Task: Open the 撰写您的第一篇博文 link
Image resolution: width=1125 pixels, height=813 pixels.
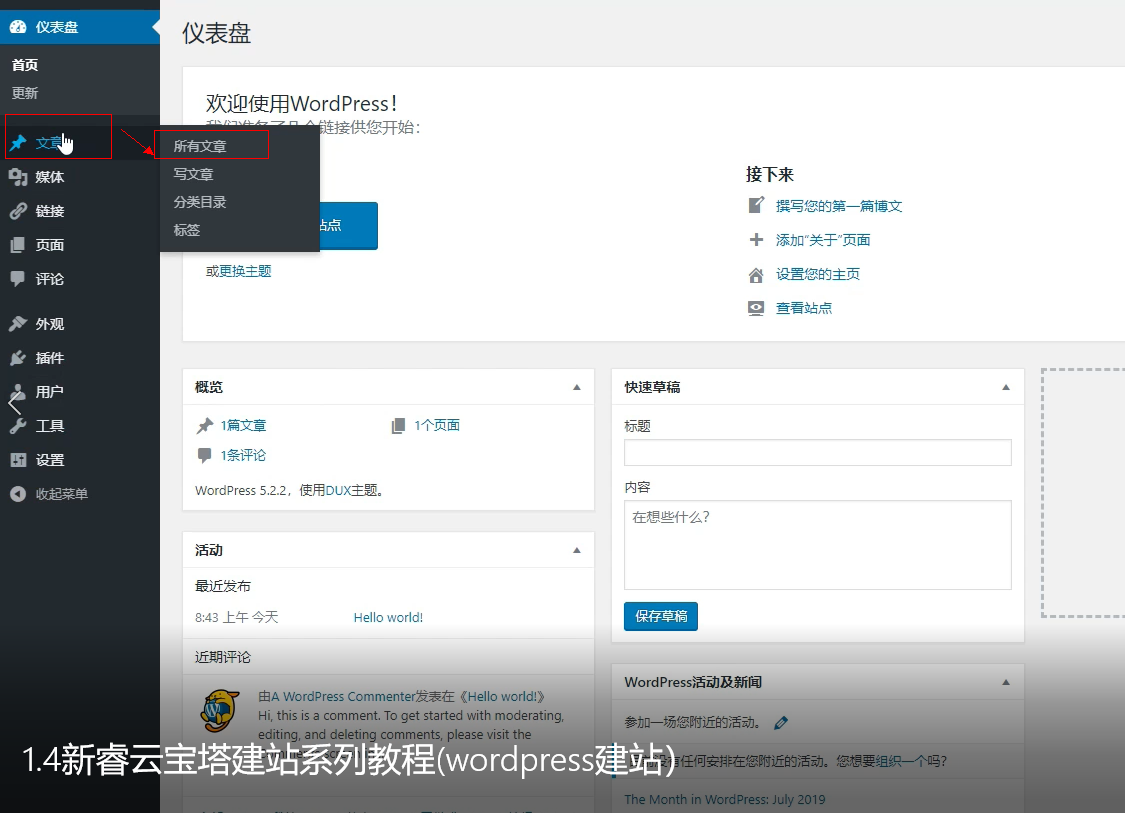Action: [x=839, y=206]
